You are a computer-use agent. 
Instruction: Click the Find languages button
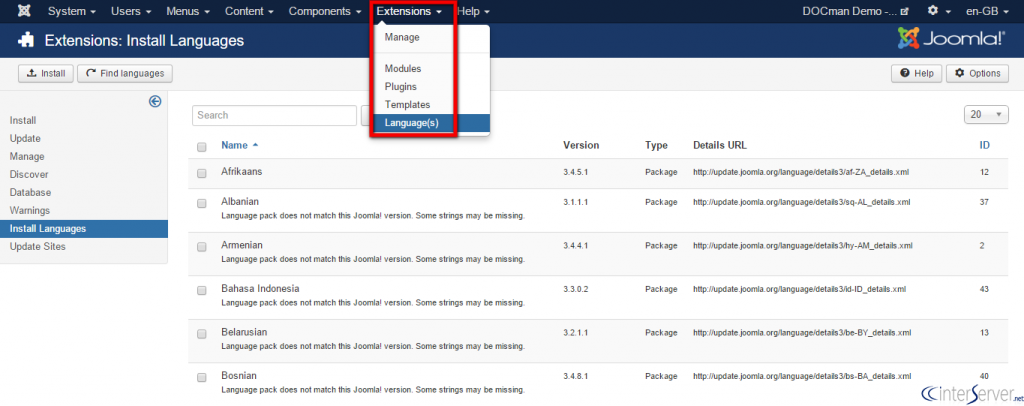tap(125, 74)
